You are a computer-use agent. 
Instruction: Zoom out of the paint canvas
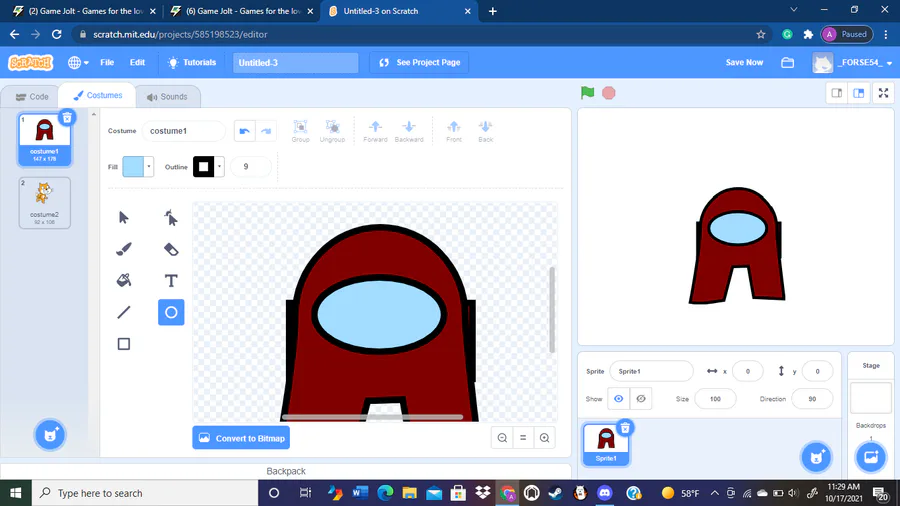click(x=502, y=438)
